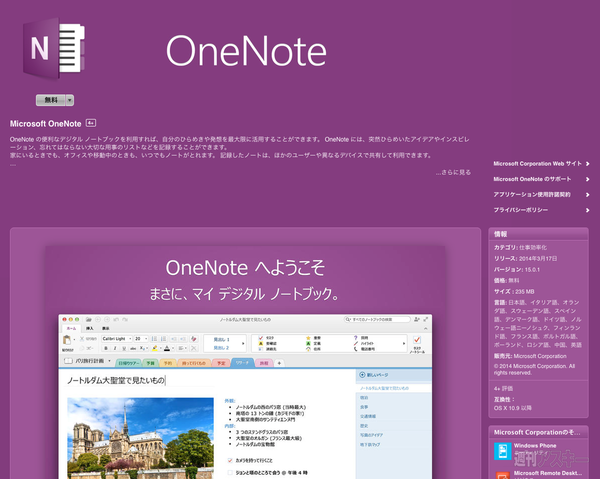Open Microsoft Remote Deskt... app listing
This screenshot has width=600, height=479.
548,473
